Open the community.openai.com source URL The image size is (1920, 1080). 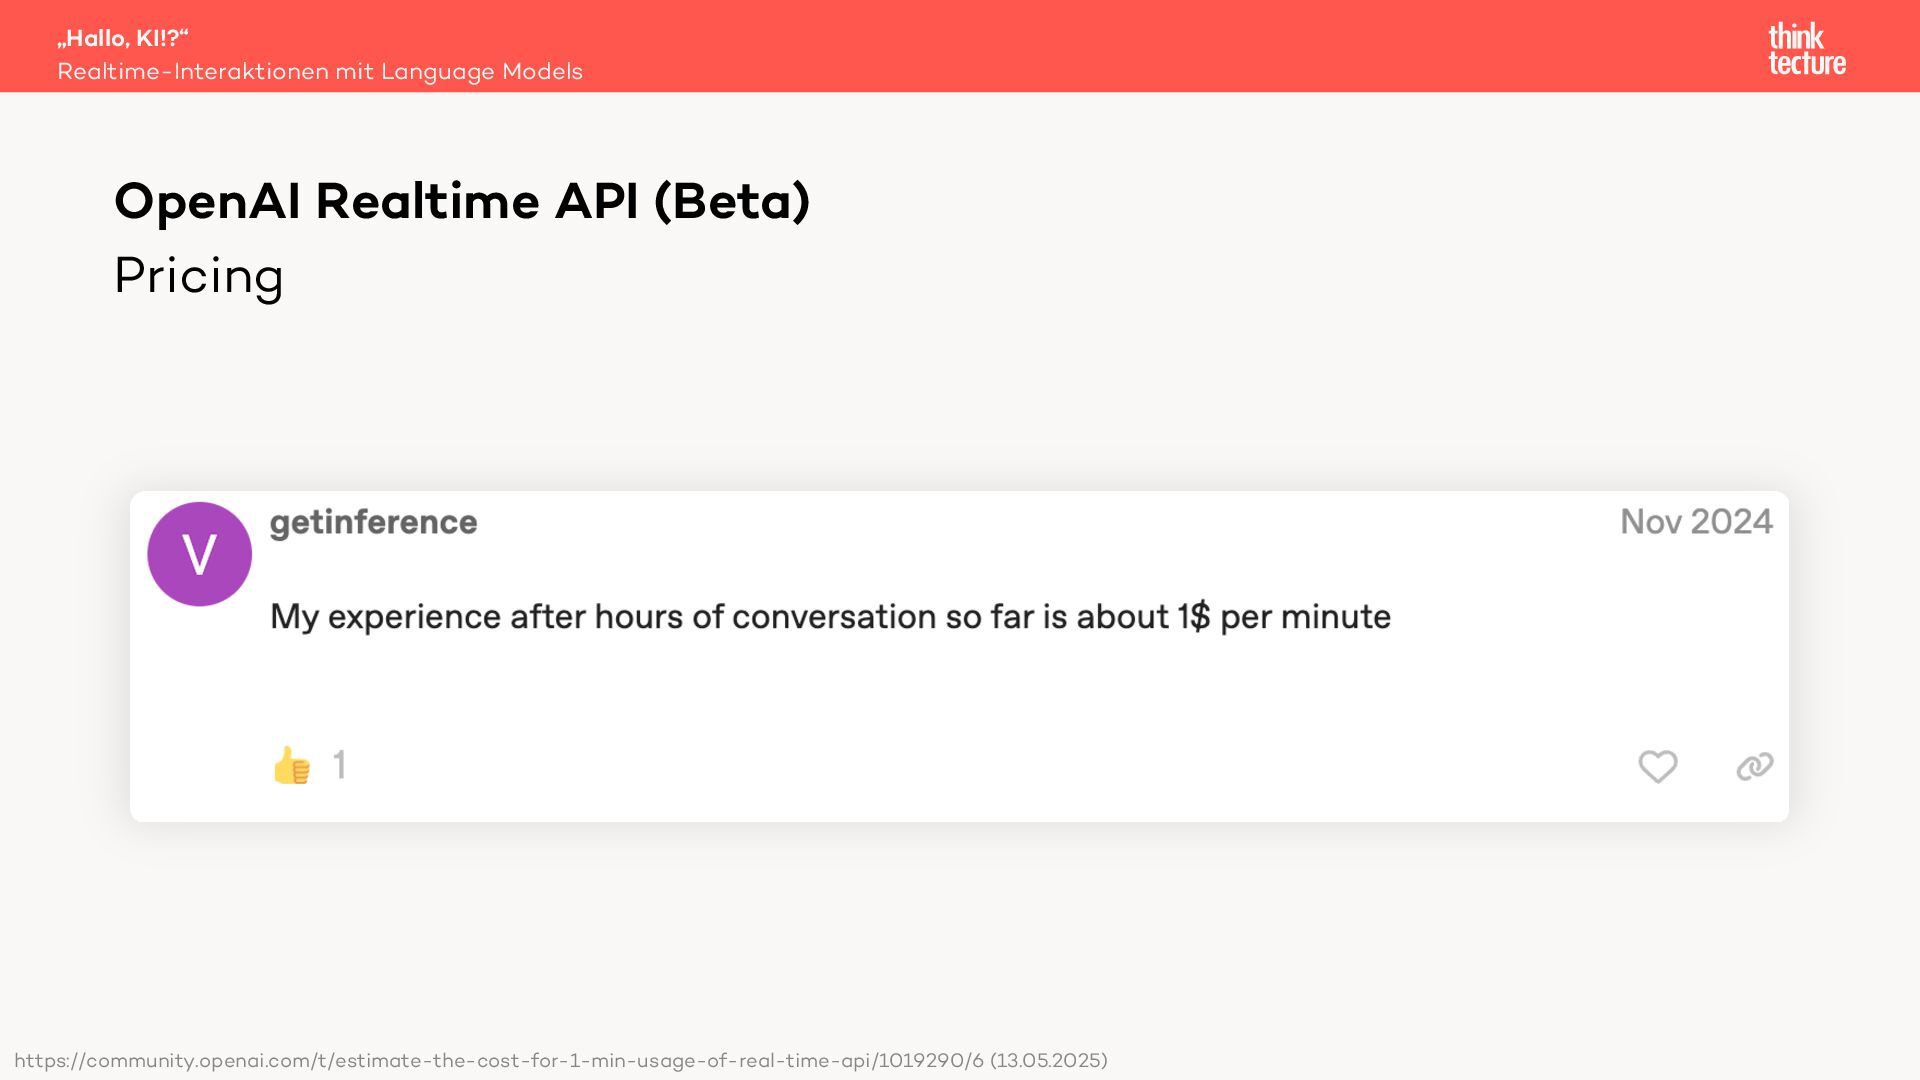[x=498, y=1060]
